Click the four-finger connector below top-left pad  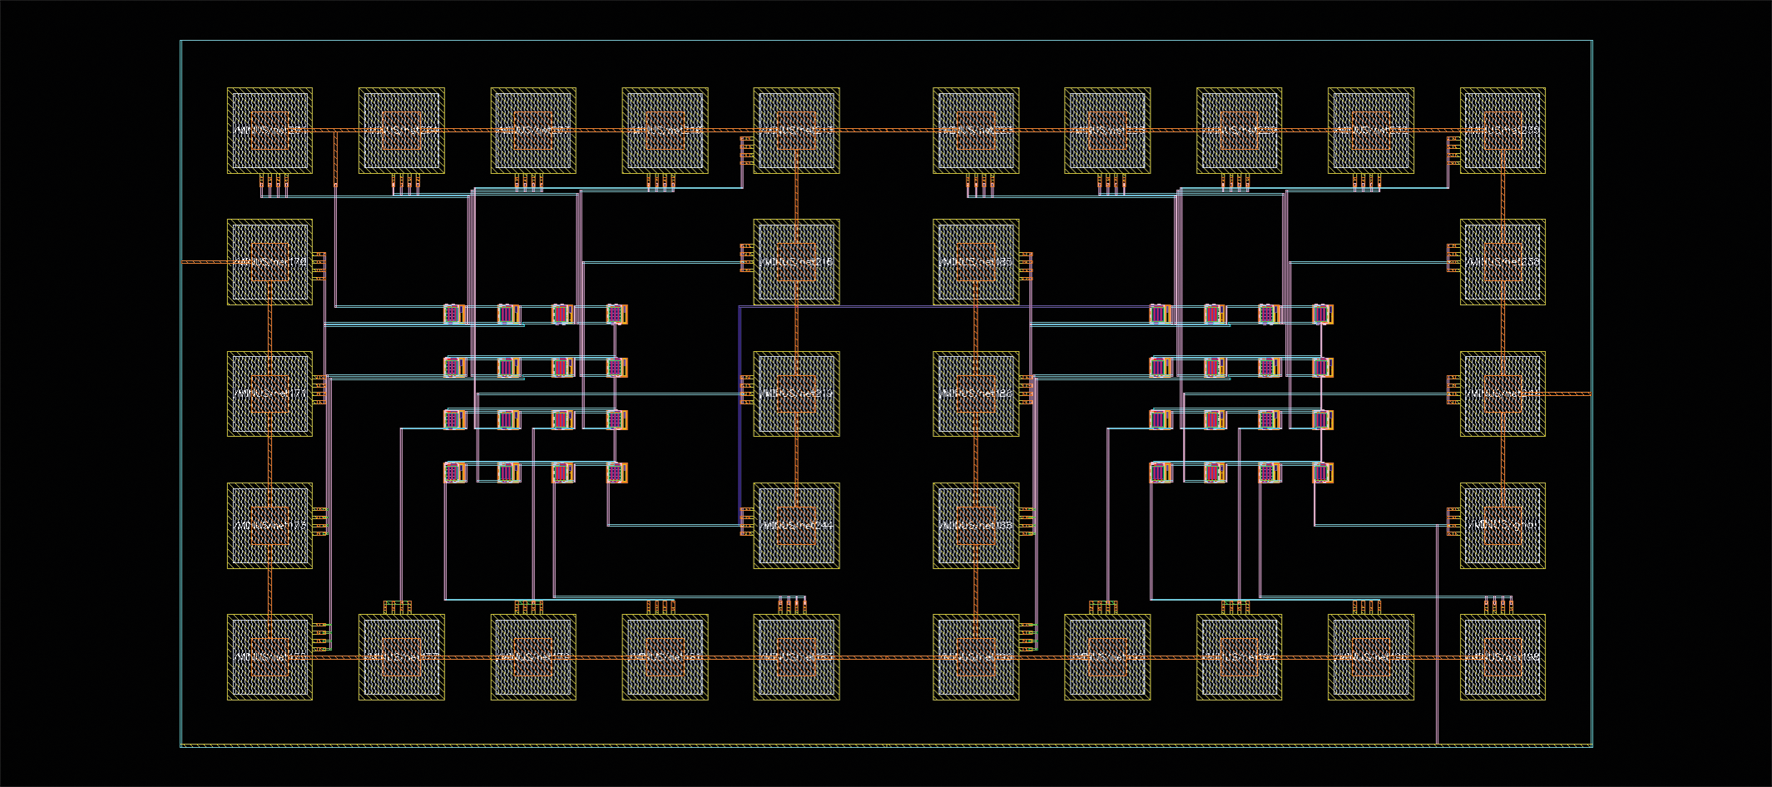click(274, 182)
